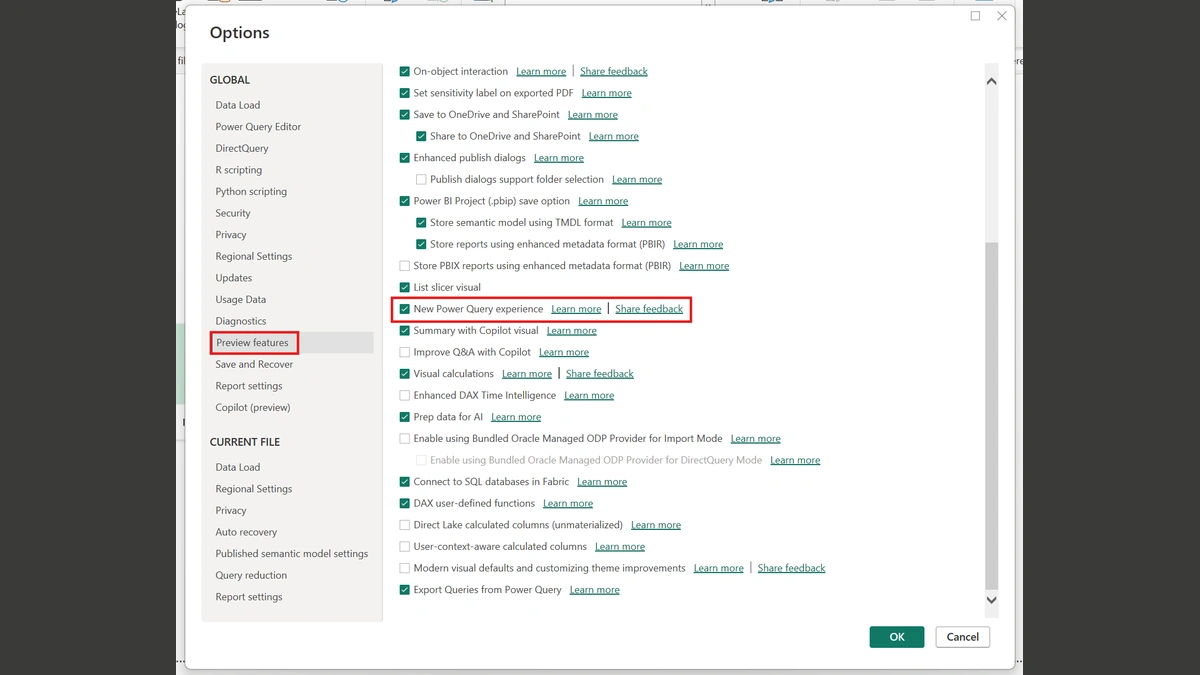
Task: Open DirectQuery options page
Action: (242, 148)
